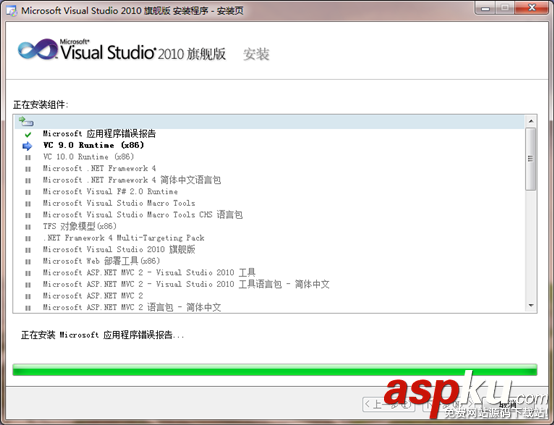
Task: Click the pending icon beside Multi-Targeting Pack
Action: coord(28,239)
